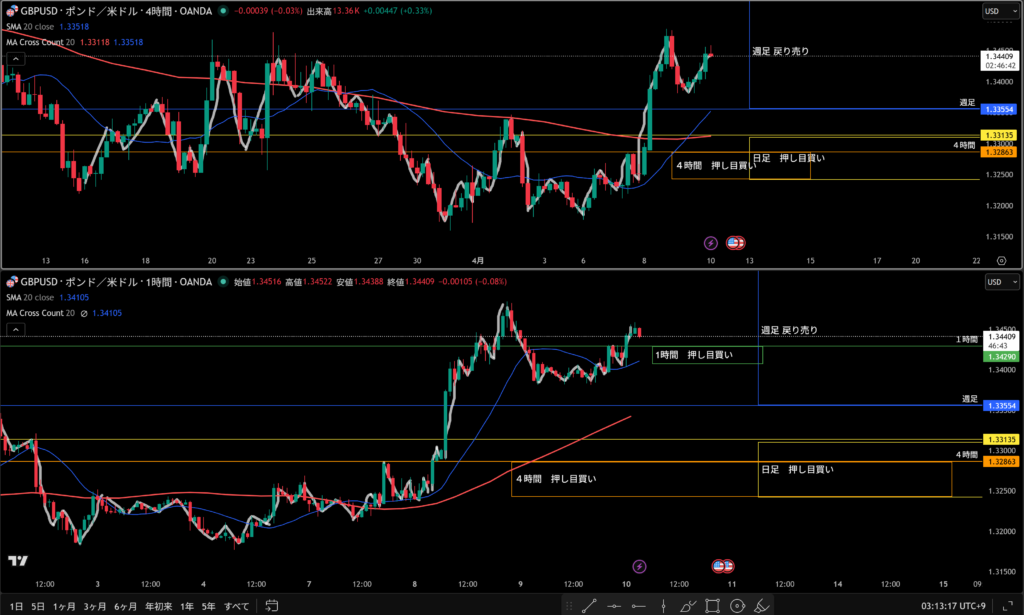Click the eraser tool in drawing toolbar

point(762,605)
